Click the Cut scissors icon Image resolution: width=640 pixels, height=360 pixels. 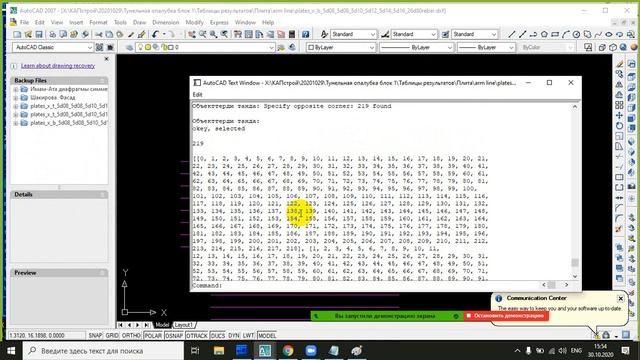tap(98, 35)
